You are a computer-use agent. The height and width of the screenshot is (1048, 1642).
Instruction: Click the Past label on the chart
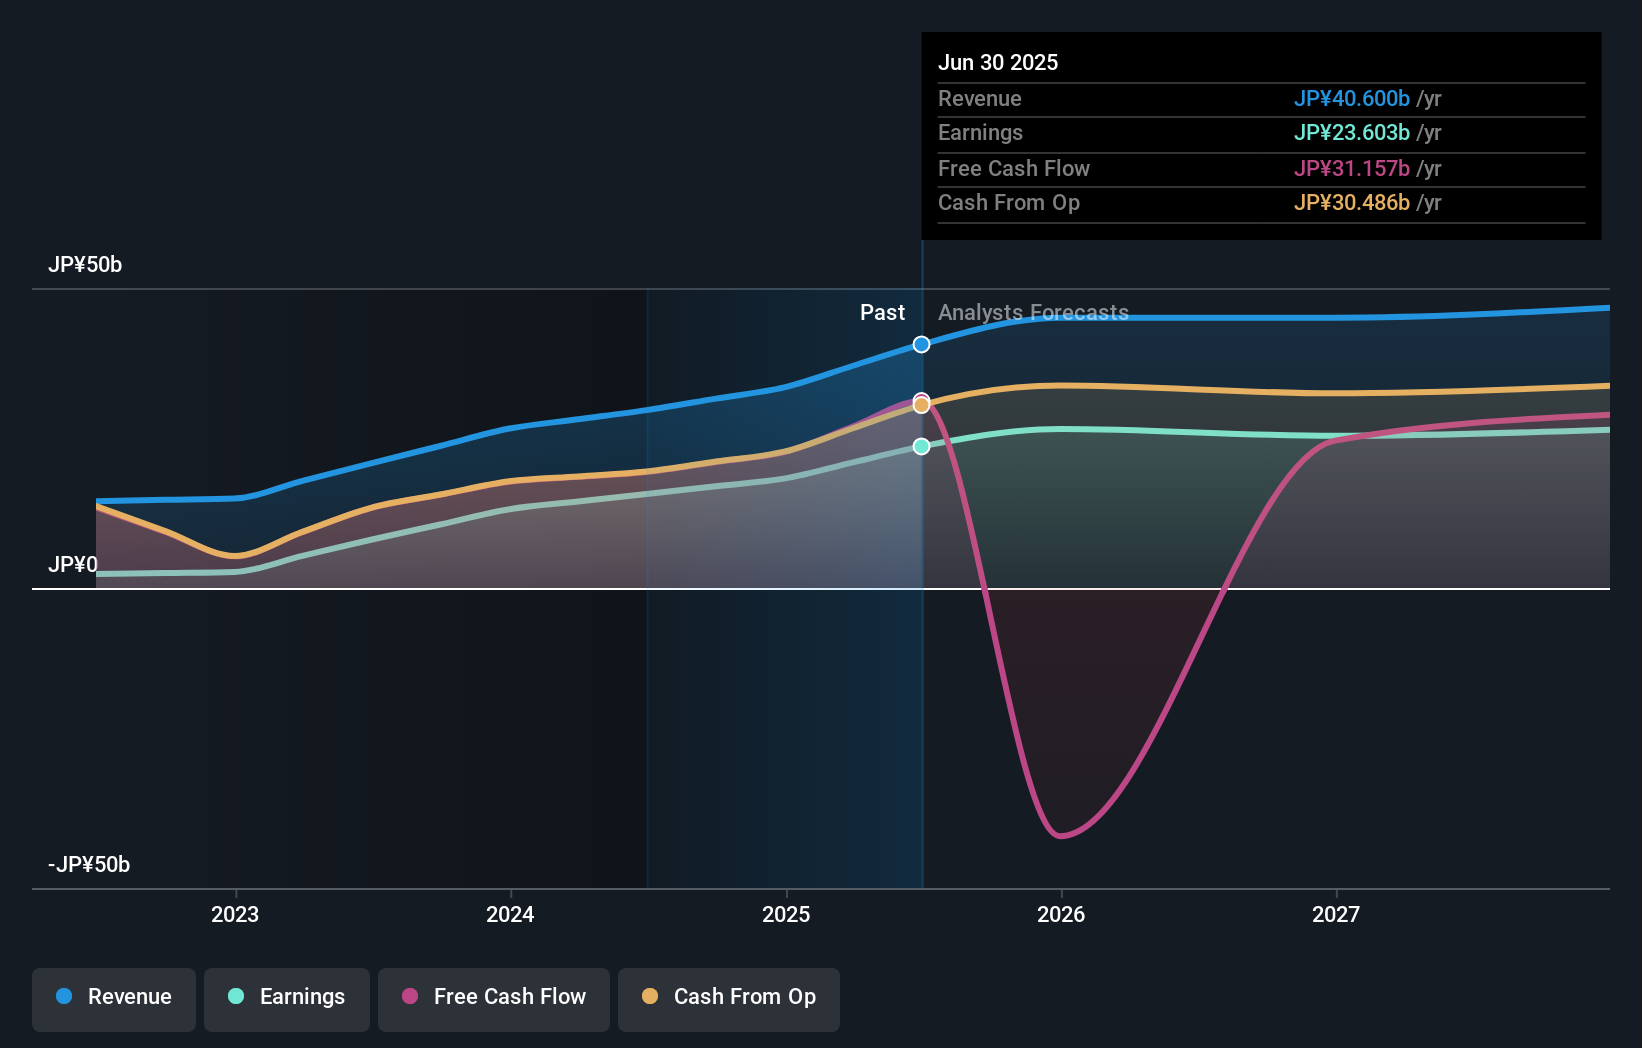pyautogui.click(x=882, y=313)
